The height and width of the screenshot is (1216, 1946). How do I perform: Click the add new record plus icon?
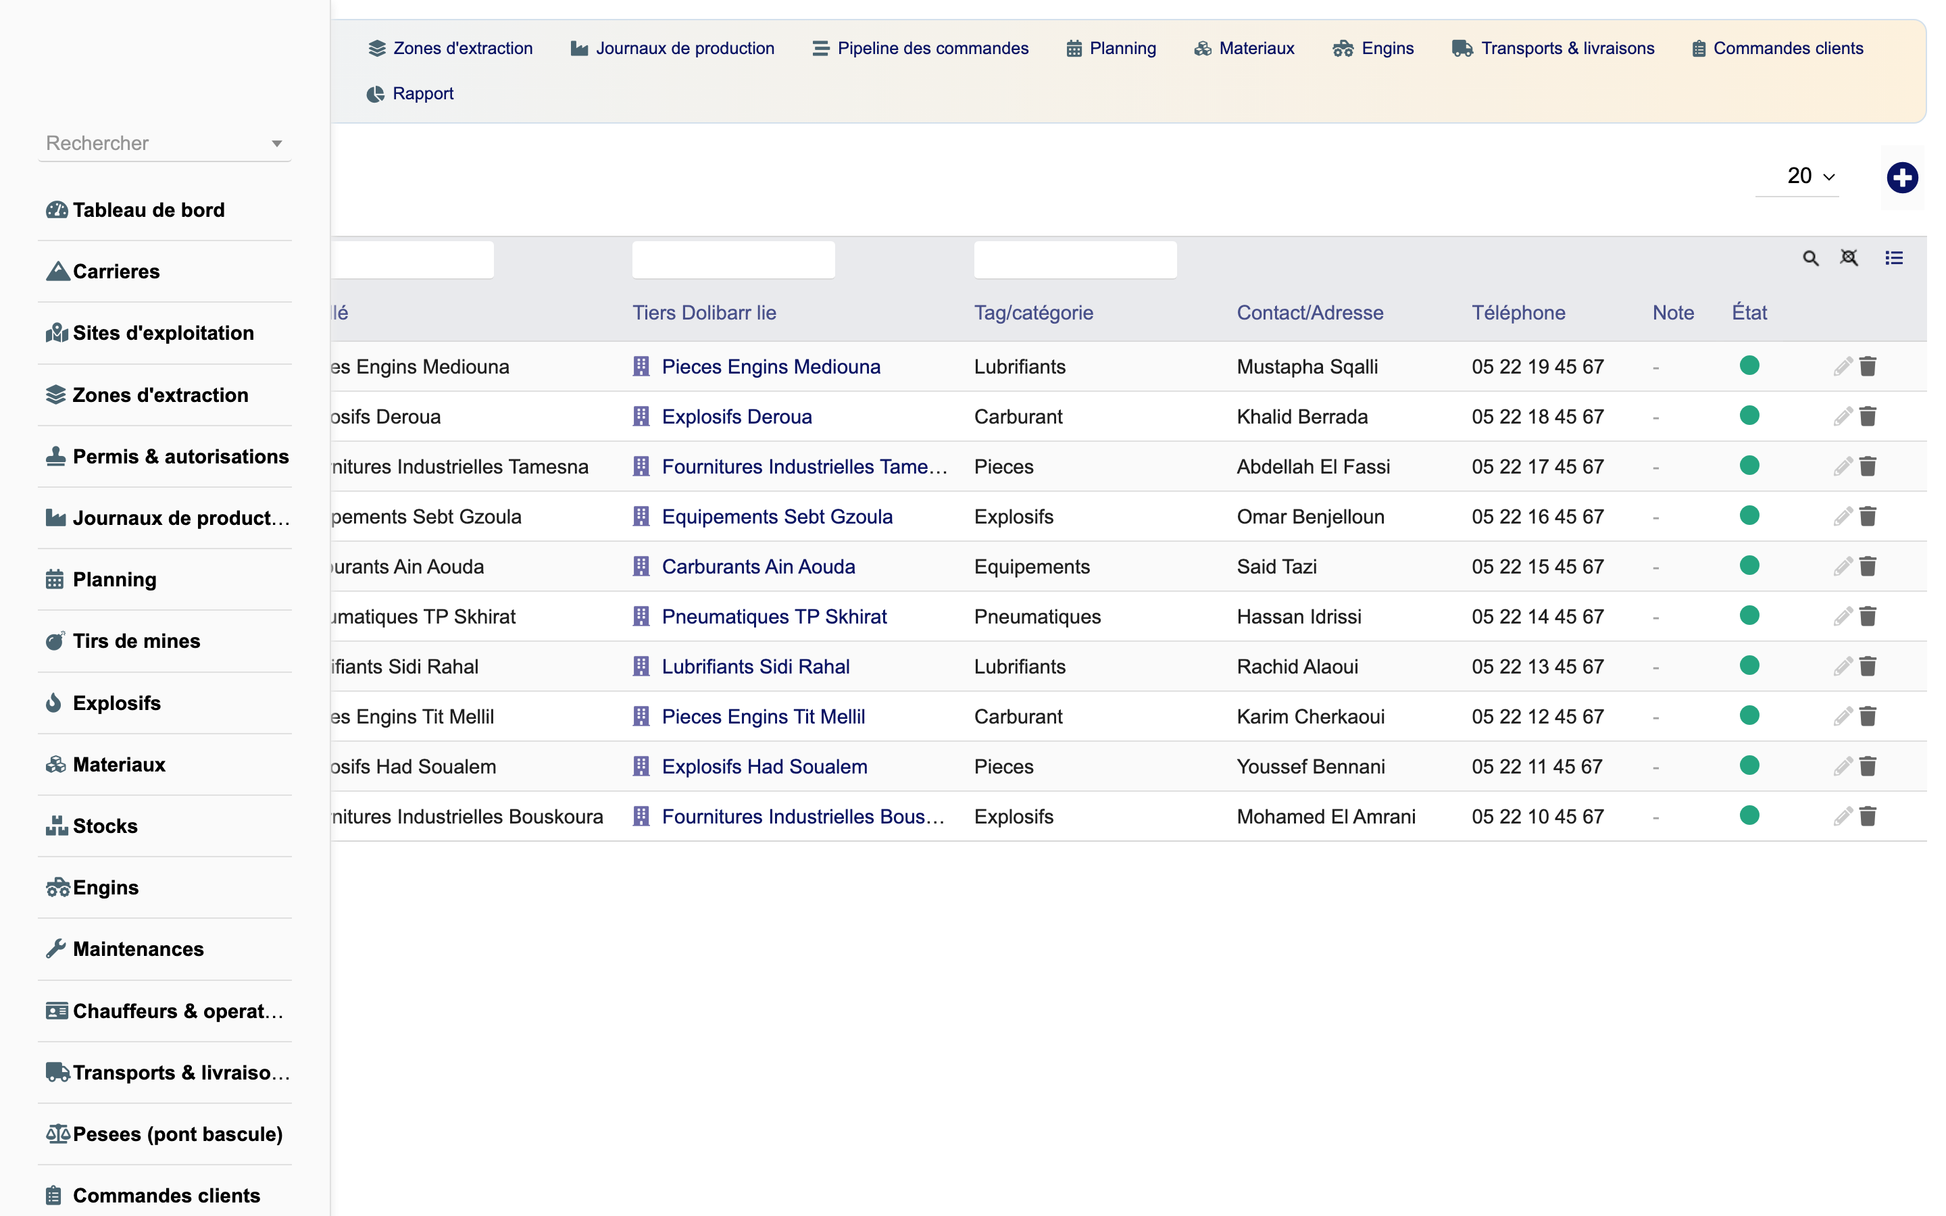point(1902,178)
